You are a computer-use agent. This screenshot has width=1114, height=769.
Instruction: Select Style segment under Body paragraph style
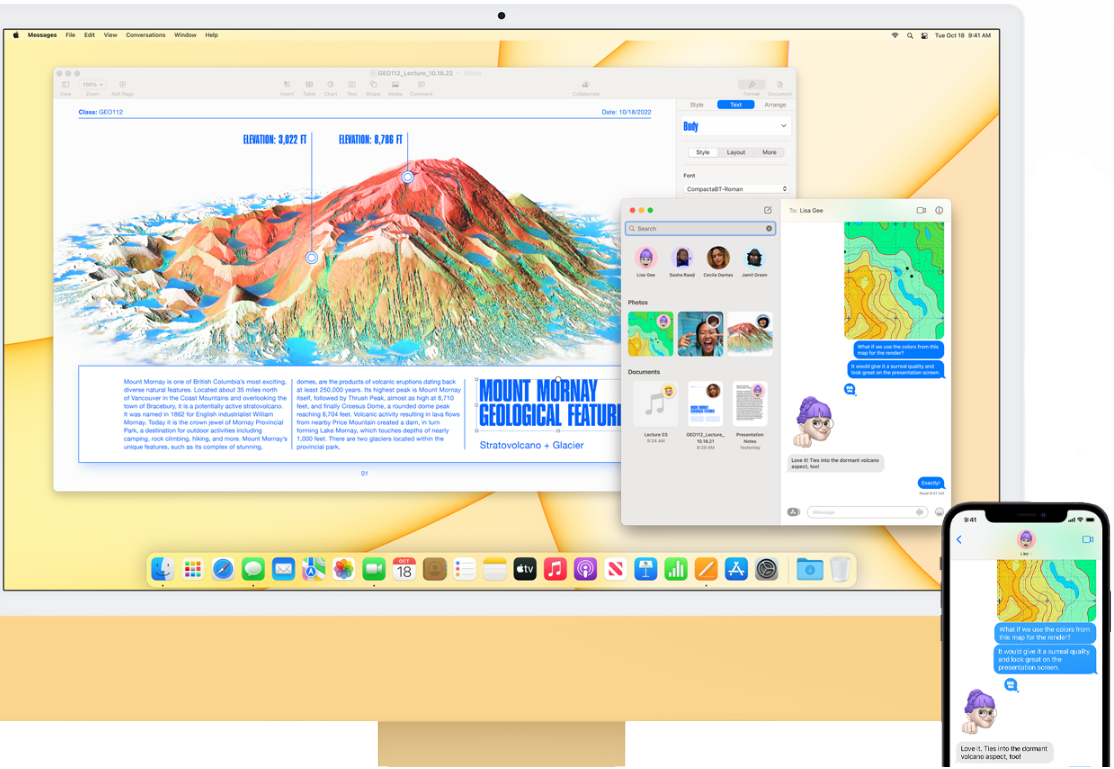tap(703, 152)
